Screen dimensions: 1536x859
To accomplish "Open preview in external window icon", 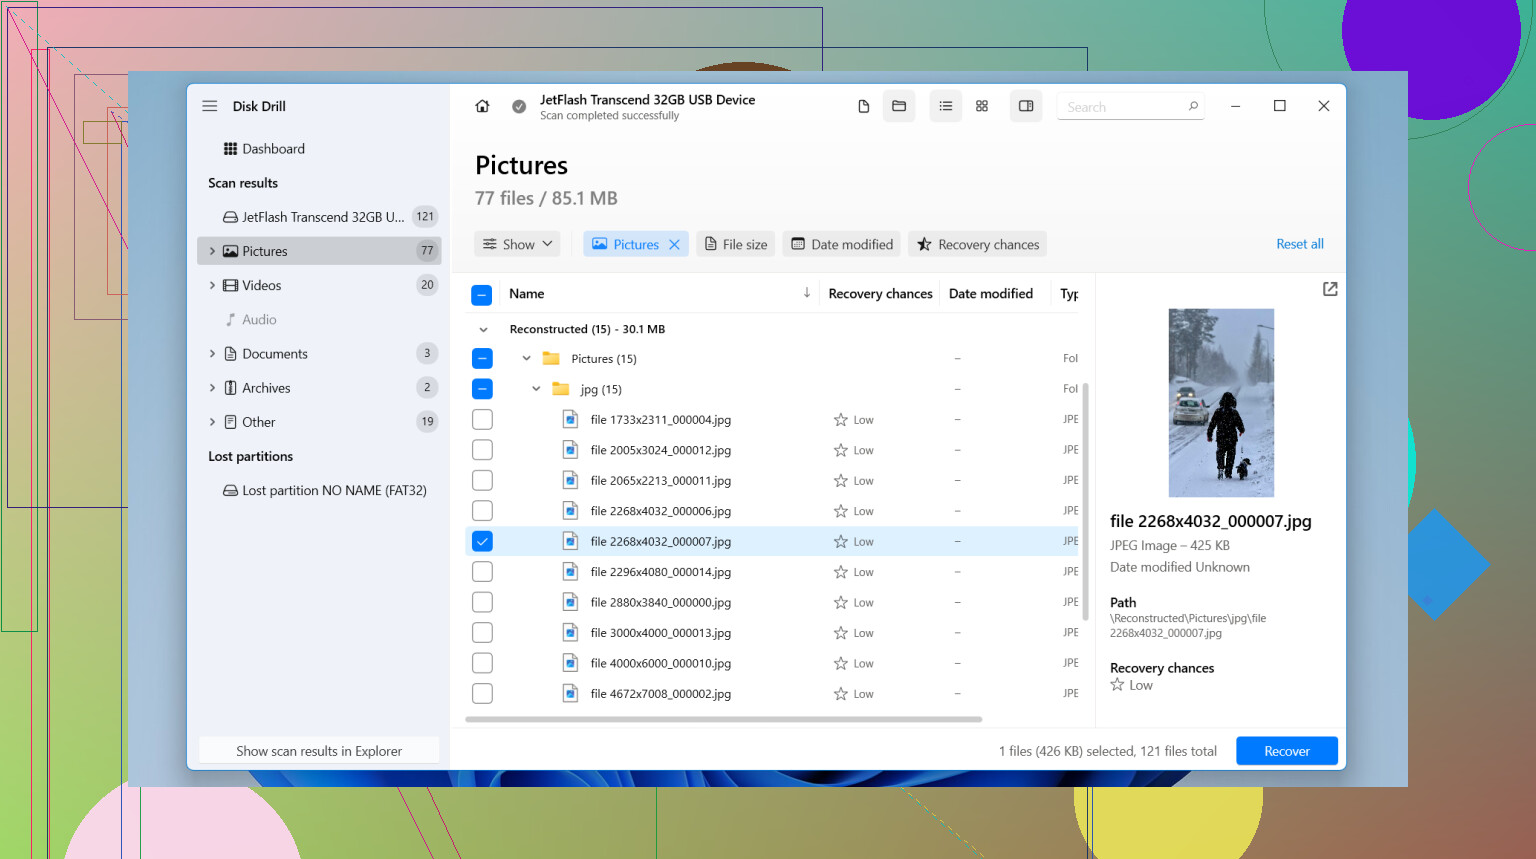I will 1330,289.
